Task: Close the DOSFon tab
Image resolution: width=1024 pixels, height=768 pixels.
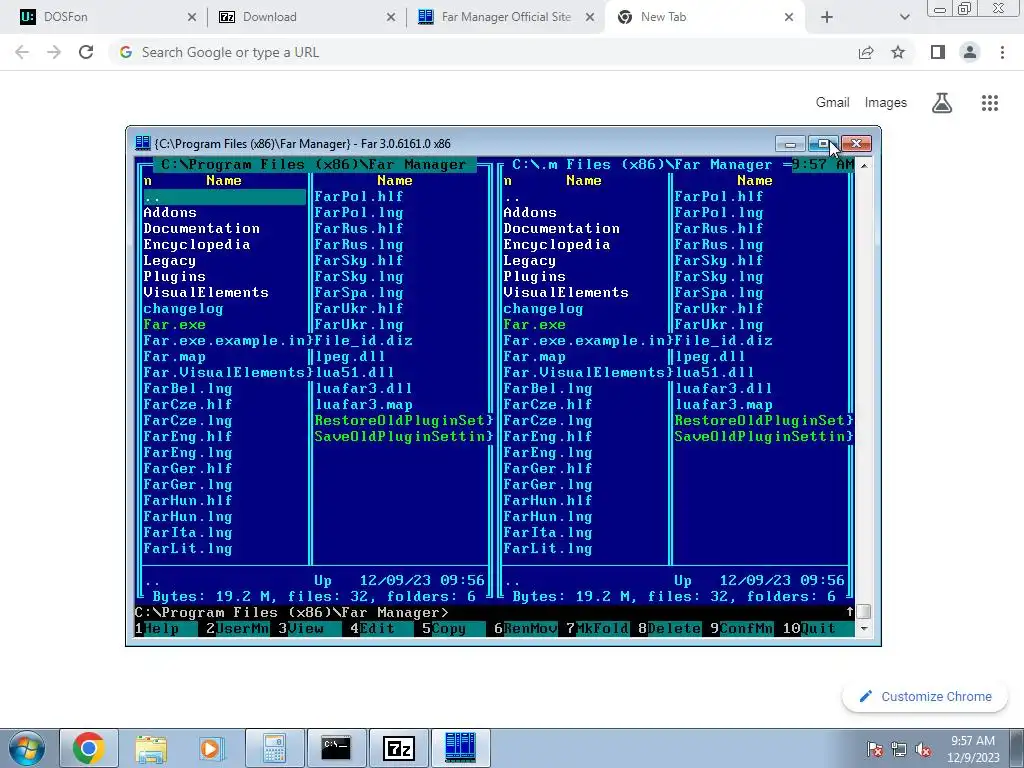Action: (x=191, y=17)
